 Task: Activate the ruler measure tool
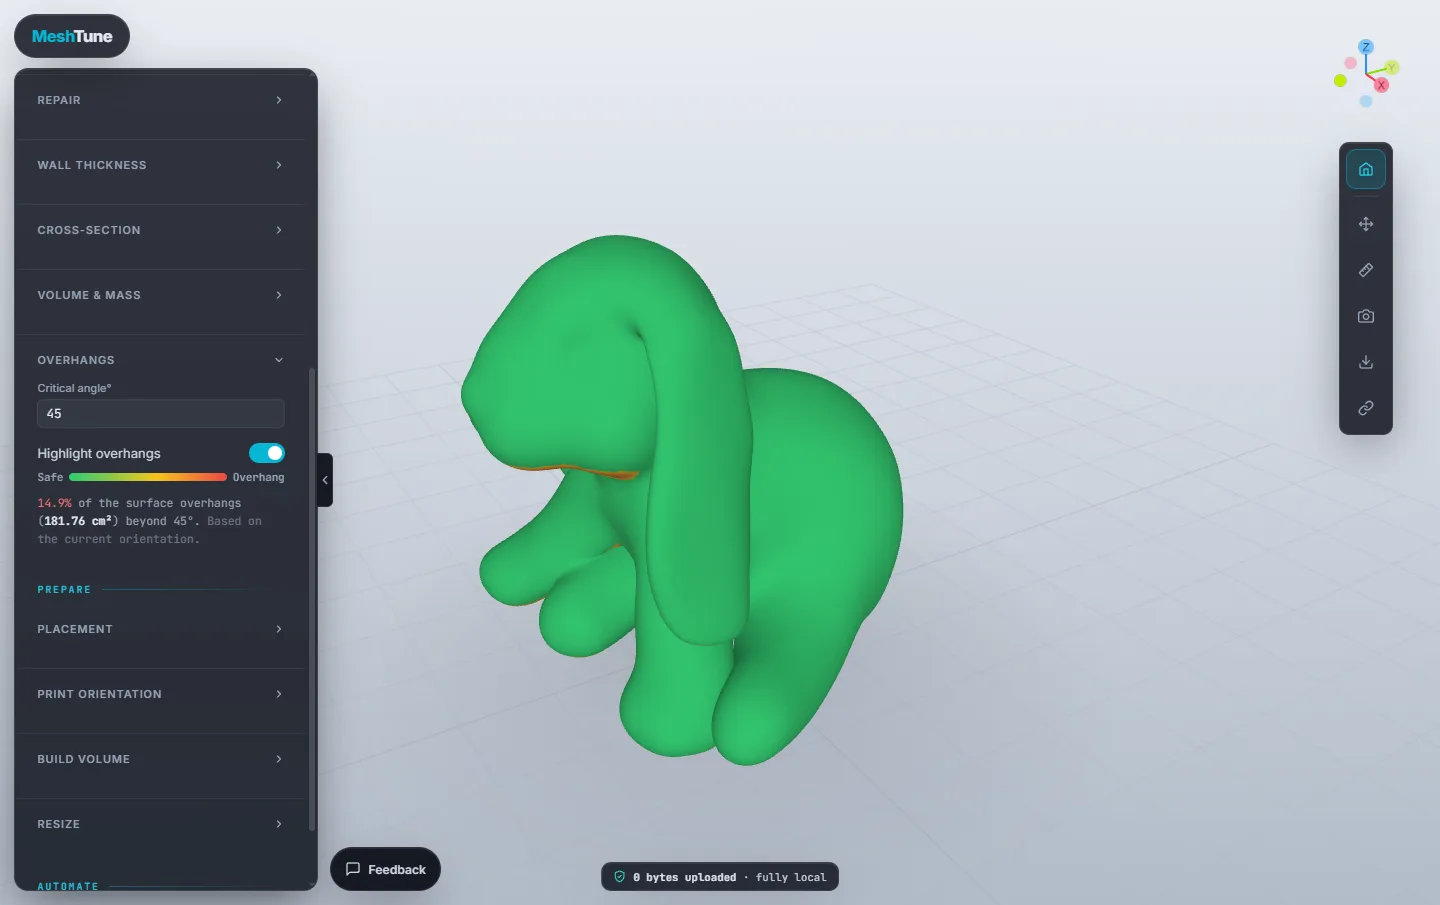(x=1366, y=270)
